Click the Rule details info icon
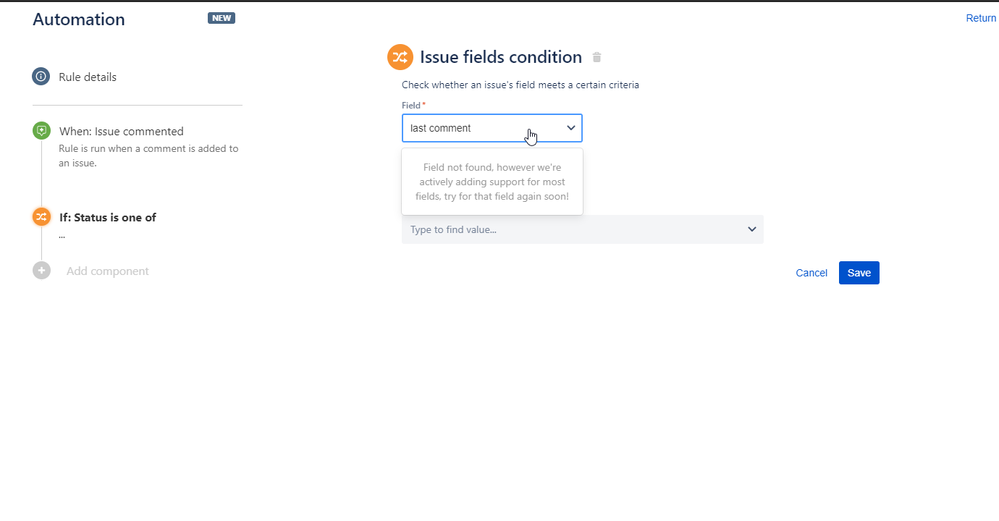The height and width of the screenshot is (521, 999). point(41,76)
